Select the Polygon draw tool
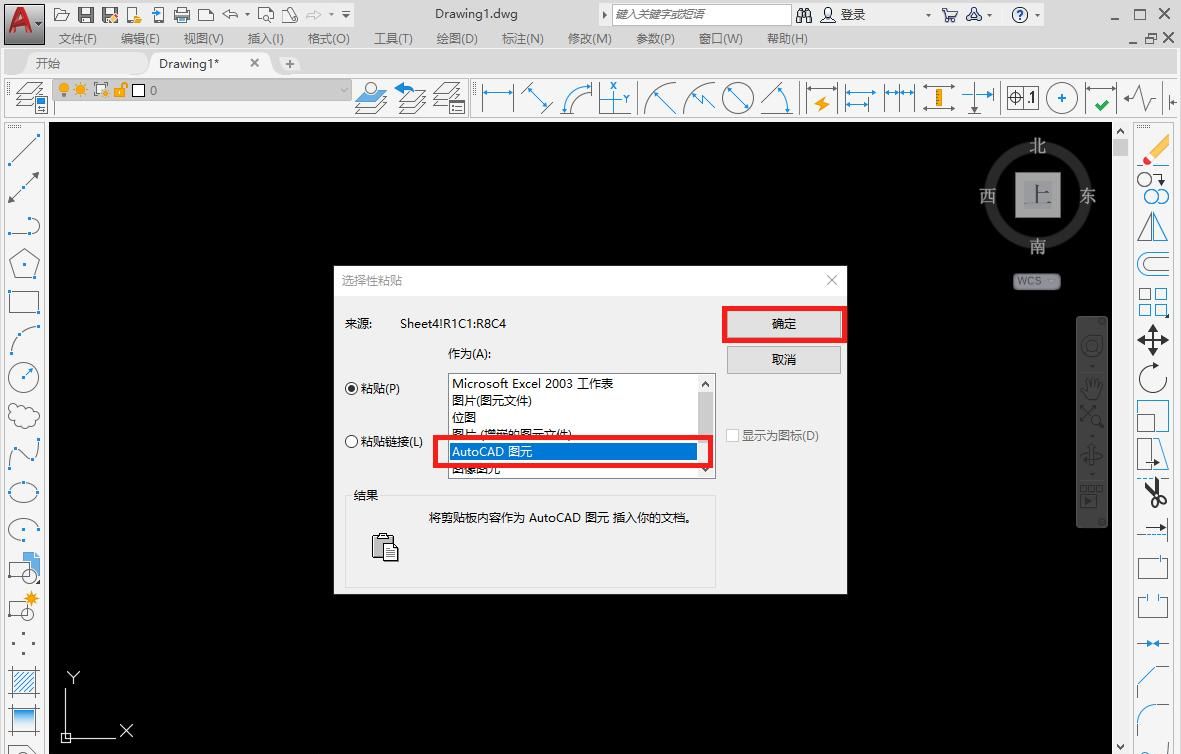 pyautogui.click(x=23, y=264)
